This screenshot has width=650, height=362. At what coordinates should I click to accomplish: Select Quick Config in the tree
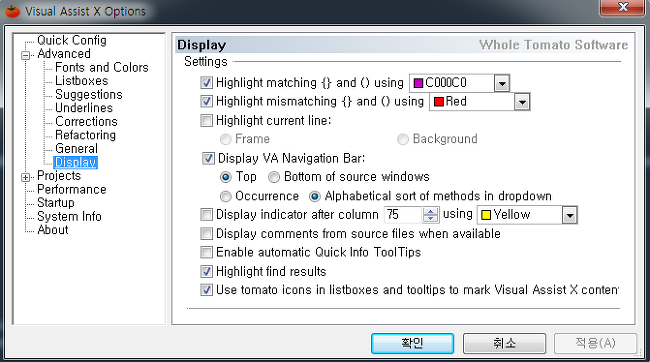click(72, 40)
